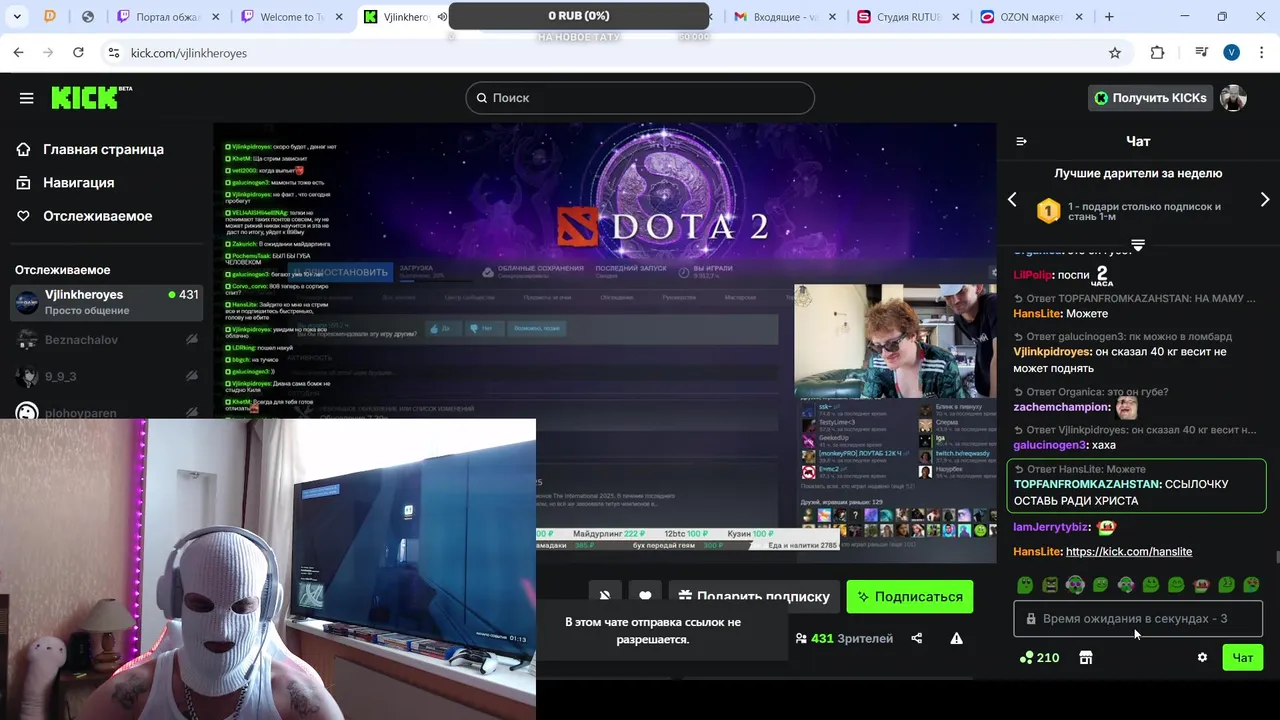Screen dimensions: 1280x720
Task: Go to Главная страница in sidebar
Action: click(91, 149)
